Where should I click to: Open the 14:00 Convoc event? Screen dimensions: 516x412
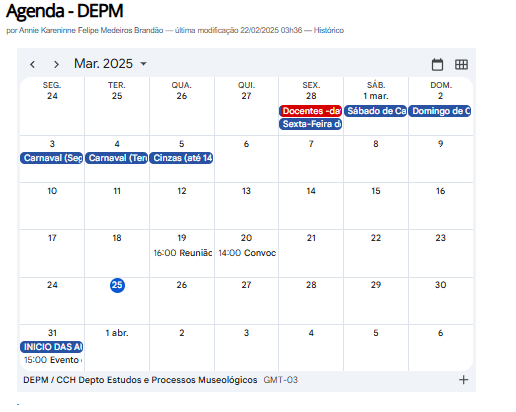(247, 253)
